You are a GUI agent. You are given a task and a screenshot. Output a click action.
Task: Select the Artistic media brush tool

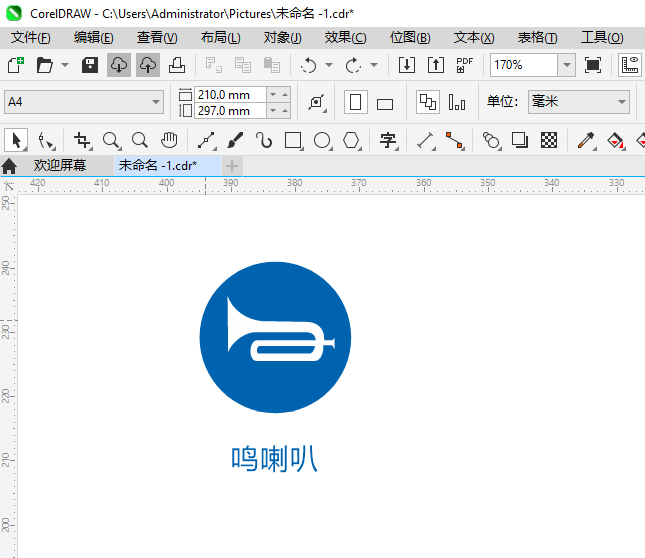235,141
